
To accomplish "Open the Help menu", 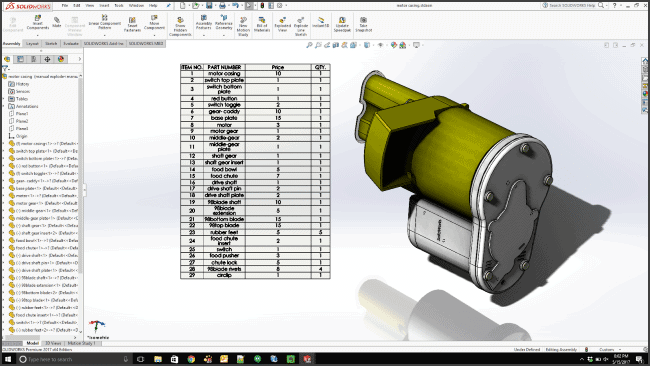I will tap(153, 6).
